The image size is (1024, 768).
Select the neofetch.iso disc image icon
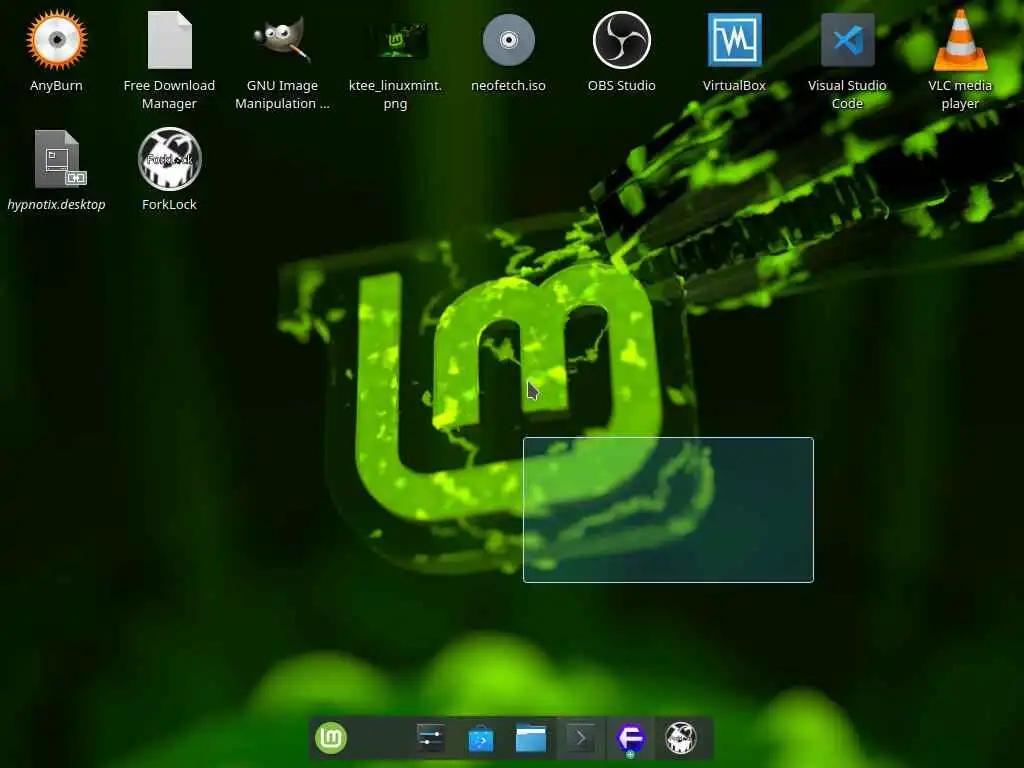coord(509,40)
